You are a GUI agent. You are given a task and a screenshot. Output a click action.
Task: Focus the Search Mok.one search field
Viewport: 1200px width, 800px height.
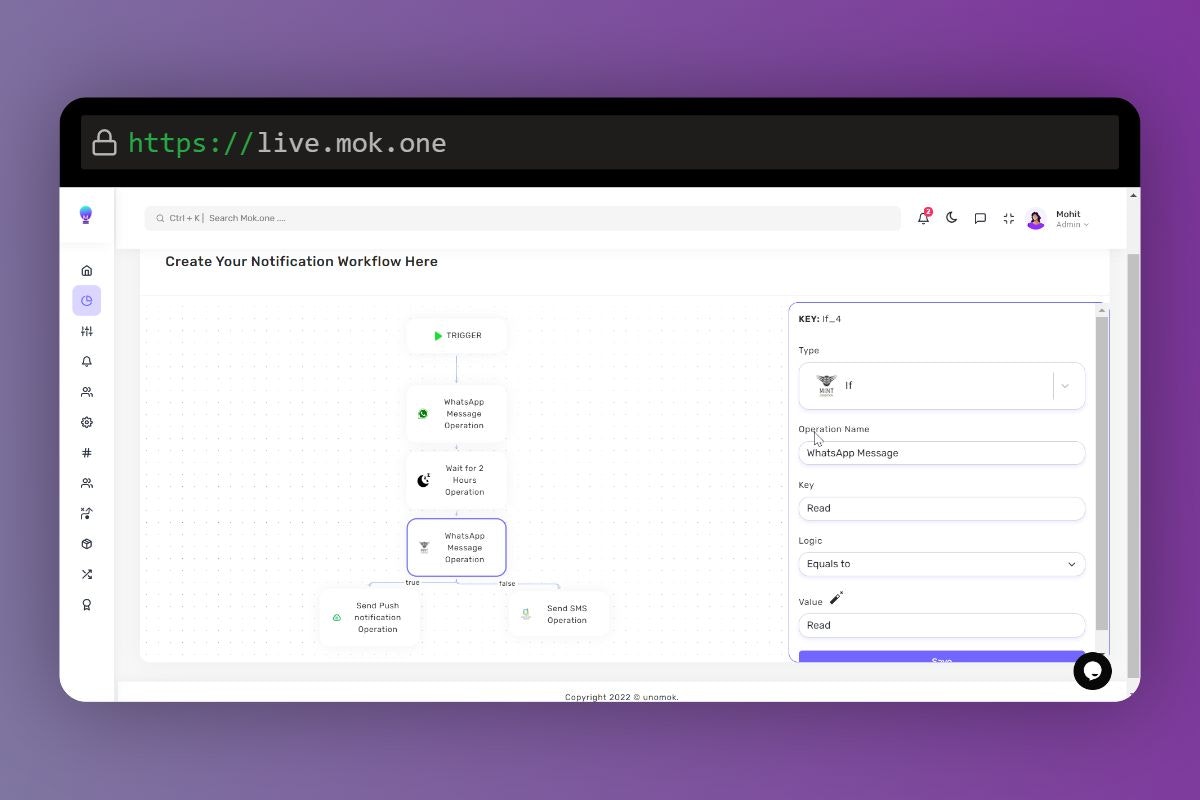coord(523,218)
